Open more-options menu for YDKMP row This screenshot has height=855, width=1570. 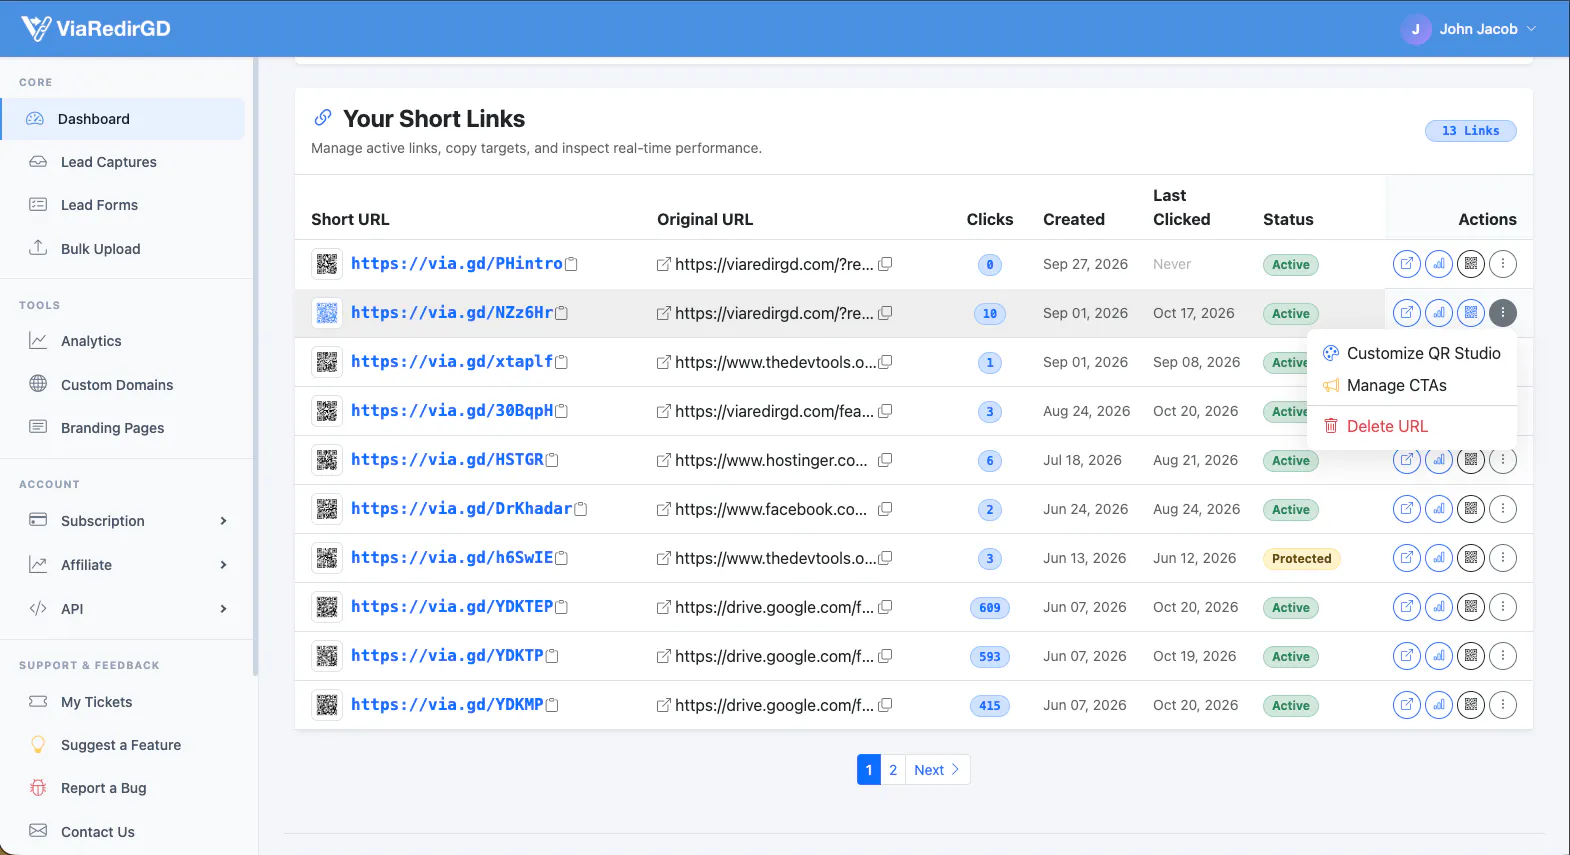[x=1503, y=705]
